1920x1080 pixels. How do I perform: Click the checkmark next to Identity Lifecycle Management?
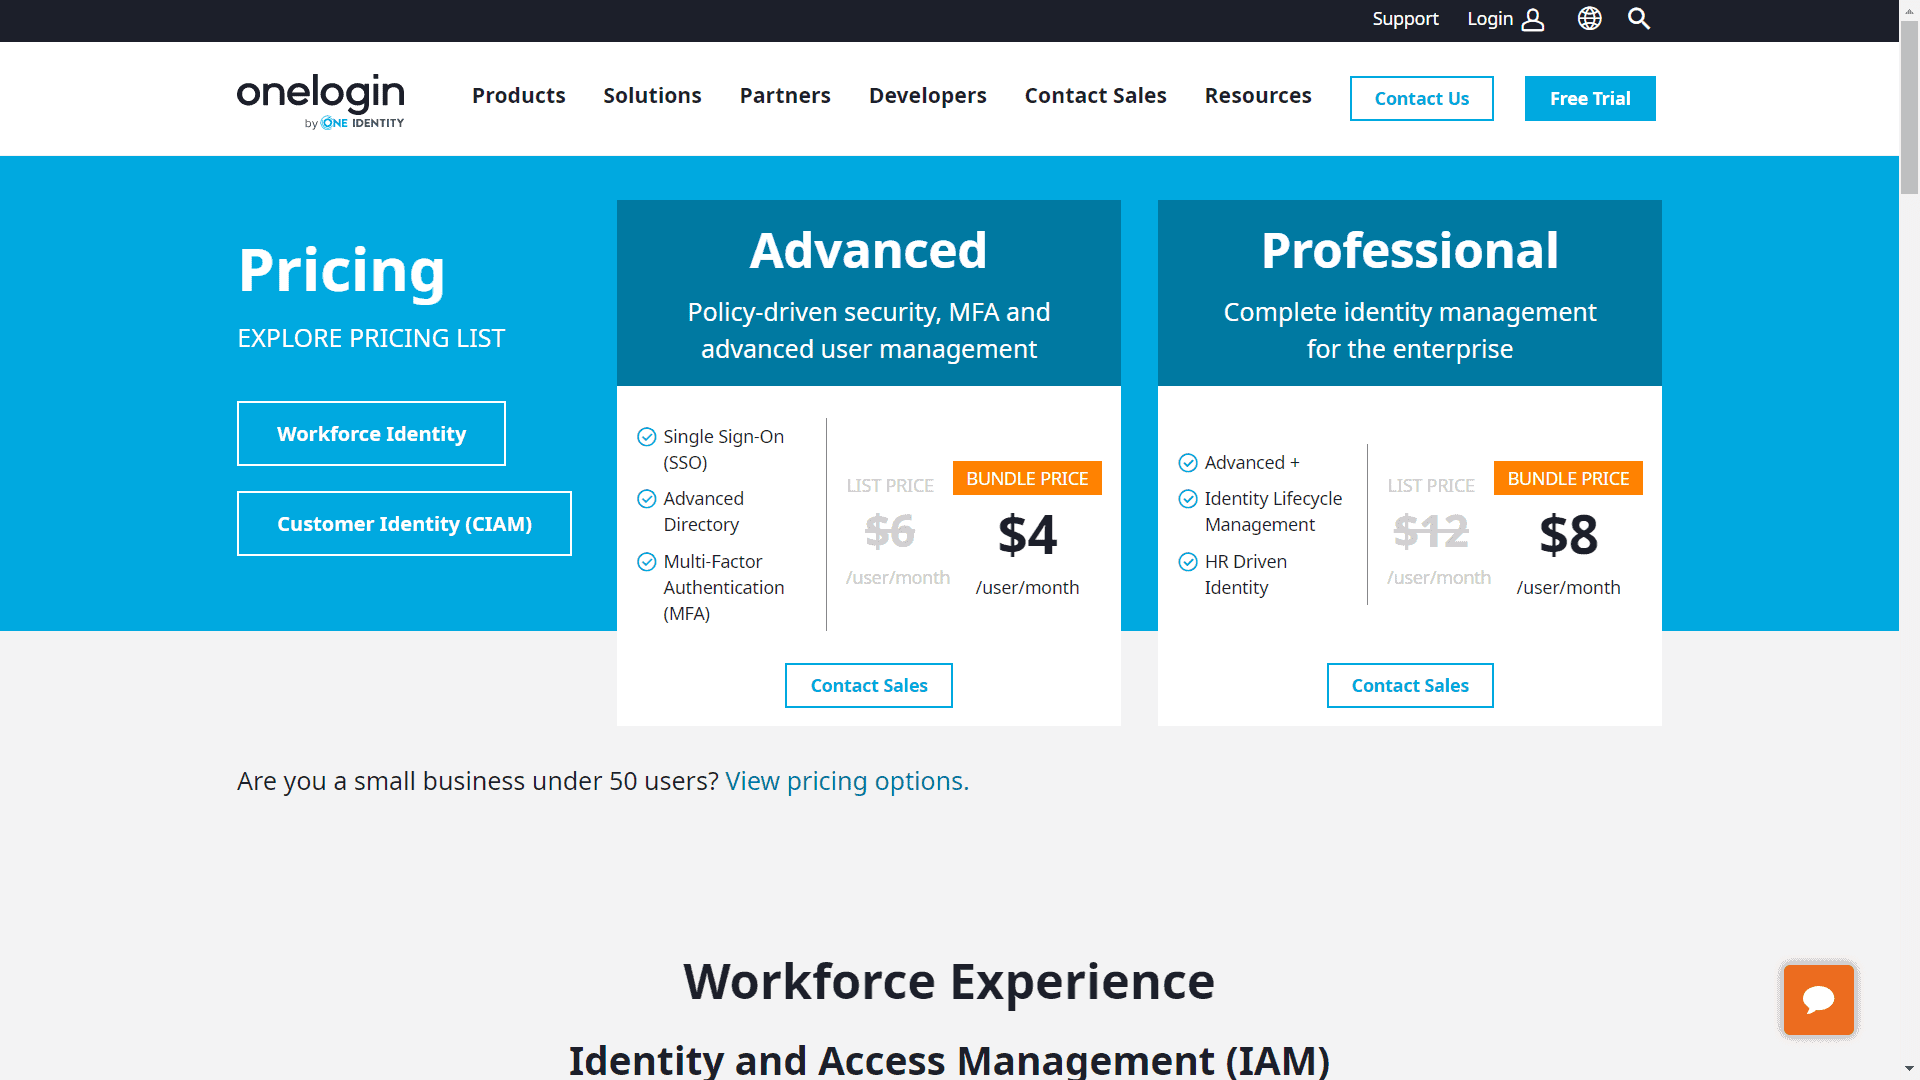click(1188, 498)
